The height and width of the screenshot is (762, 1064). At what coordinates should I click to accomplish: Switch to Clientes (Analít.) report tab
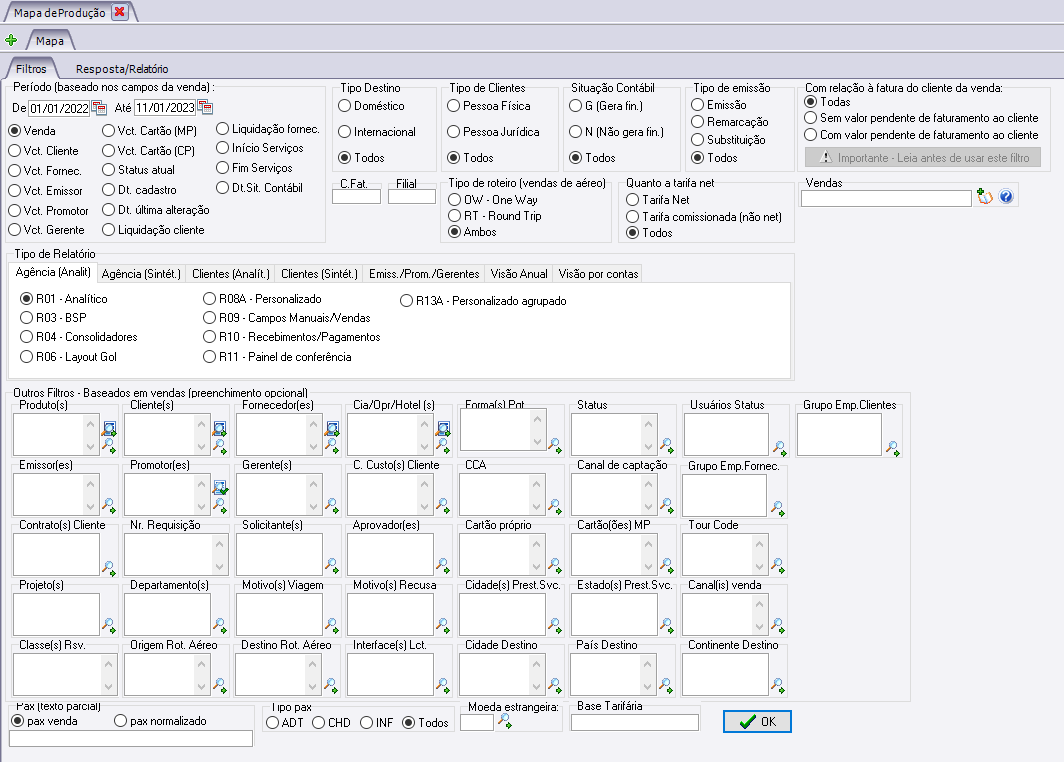tap(231, 273)
